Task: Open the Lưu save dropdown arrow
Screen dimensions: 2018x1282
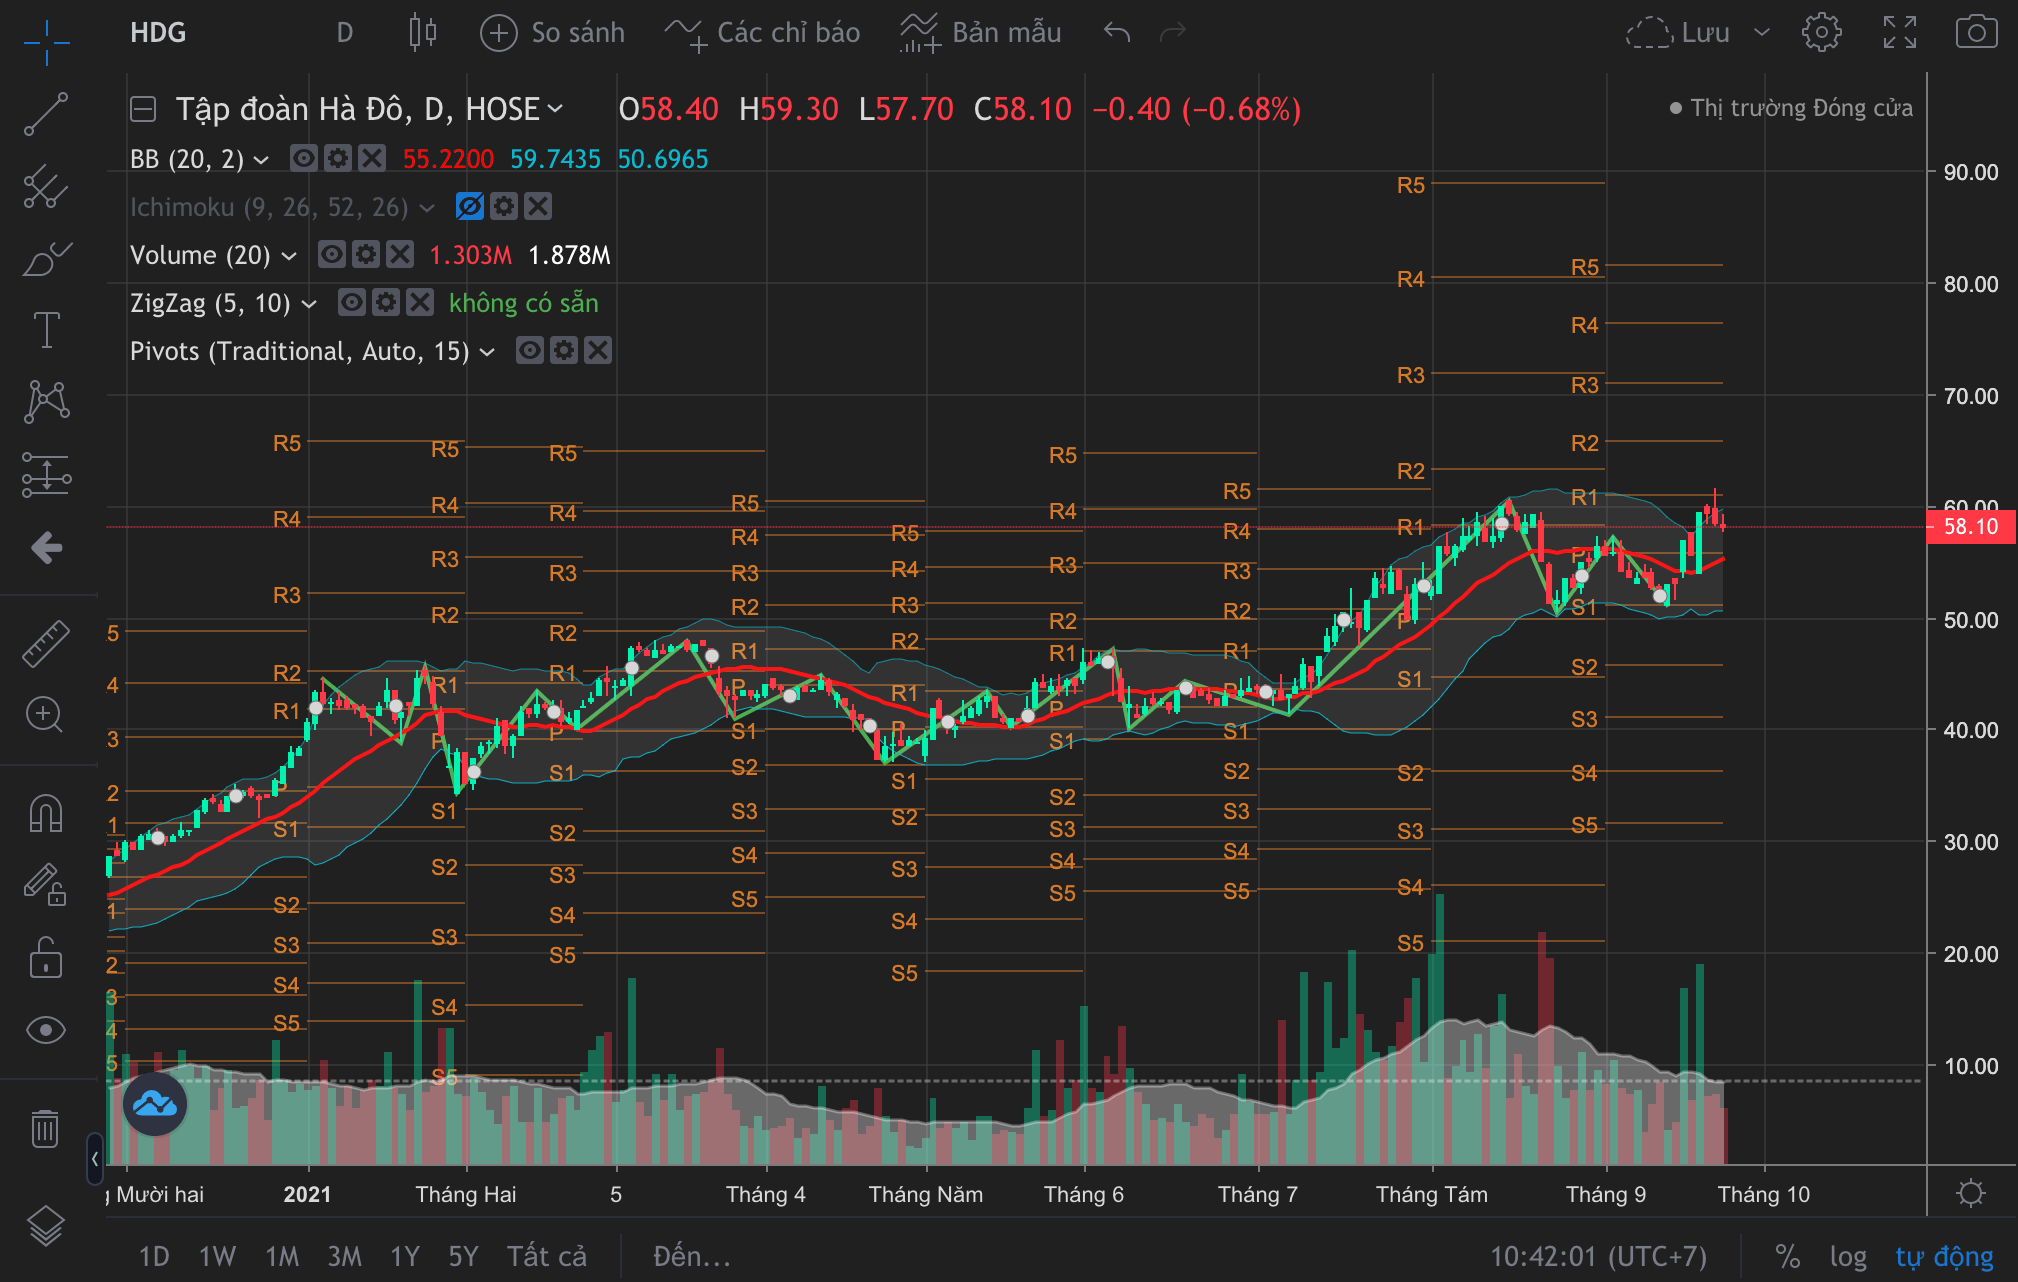Action: click(1762, 32)
